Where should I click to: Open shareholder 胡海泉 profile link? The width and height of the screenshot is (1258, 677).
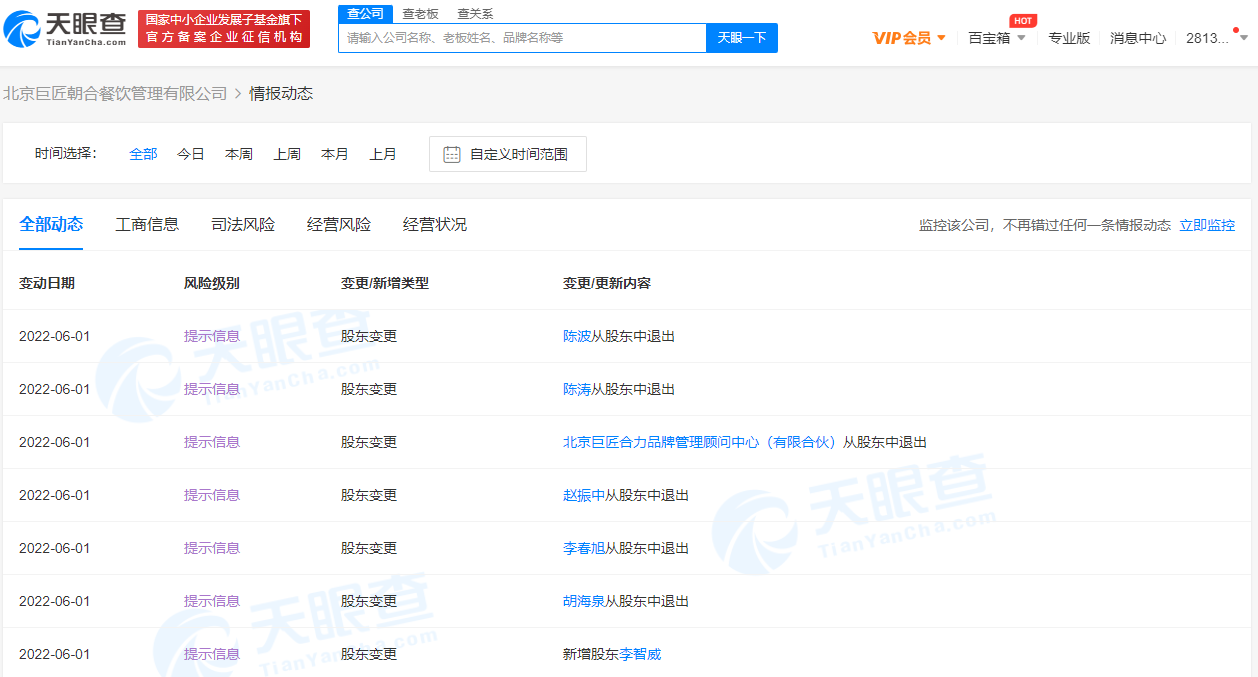tap(584, 601)
